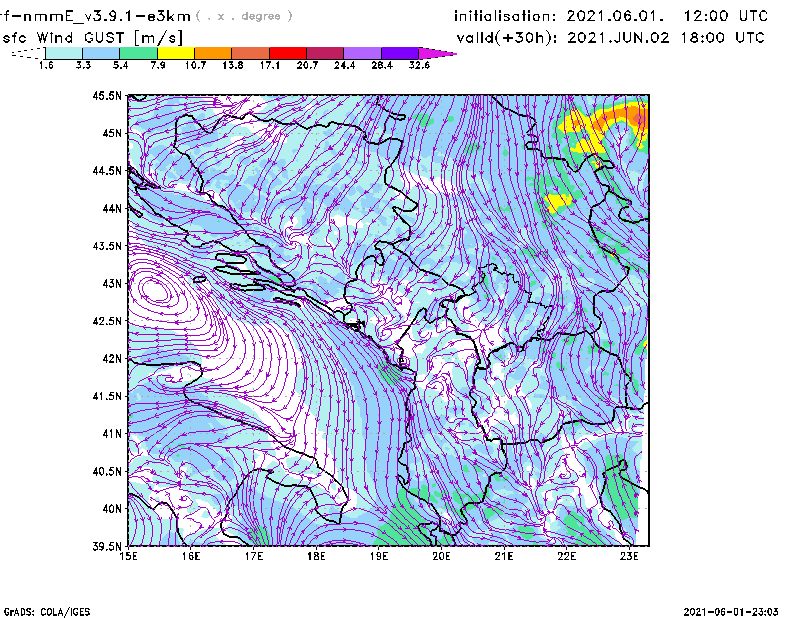The height and width of the screenshot is (618, 800).
Task: Click the light purple legend swatch
Action: (x=363, y=53)
